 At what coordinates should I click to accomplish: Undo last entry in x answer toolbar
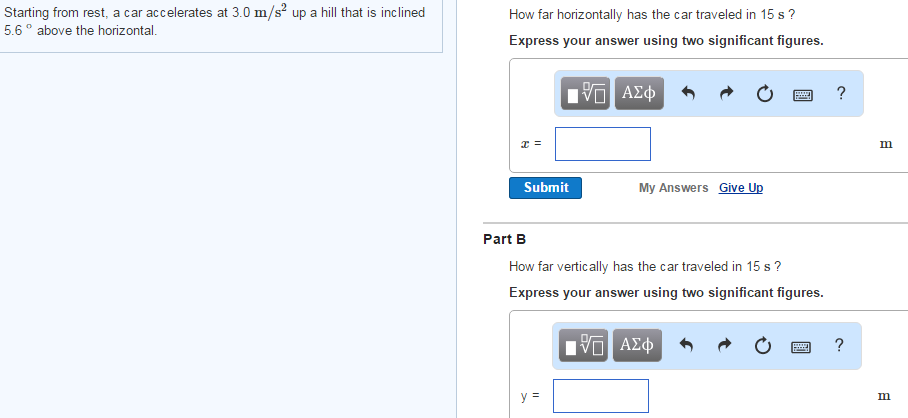(688, 94)
